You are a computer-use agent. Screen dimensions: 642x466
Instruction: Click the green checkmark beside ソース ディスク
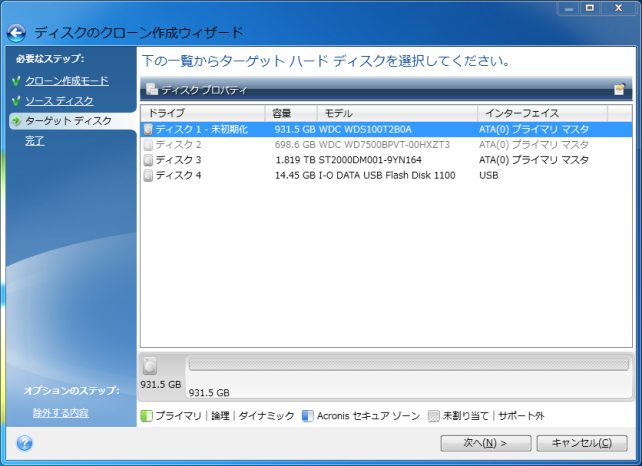coord(16,101)
